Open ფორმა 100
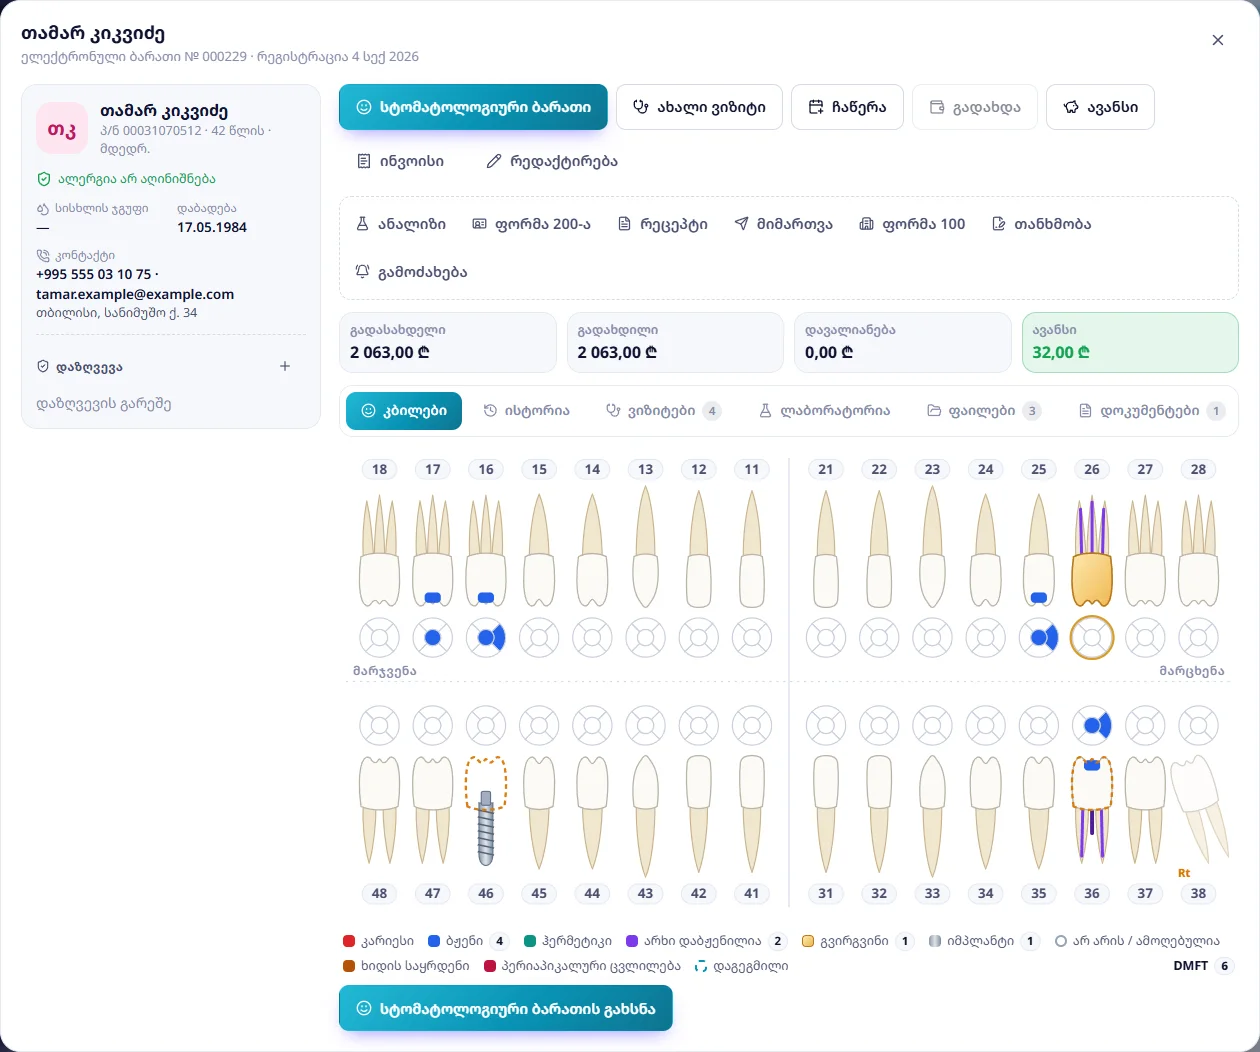1260x1052 pixels. 912,224
